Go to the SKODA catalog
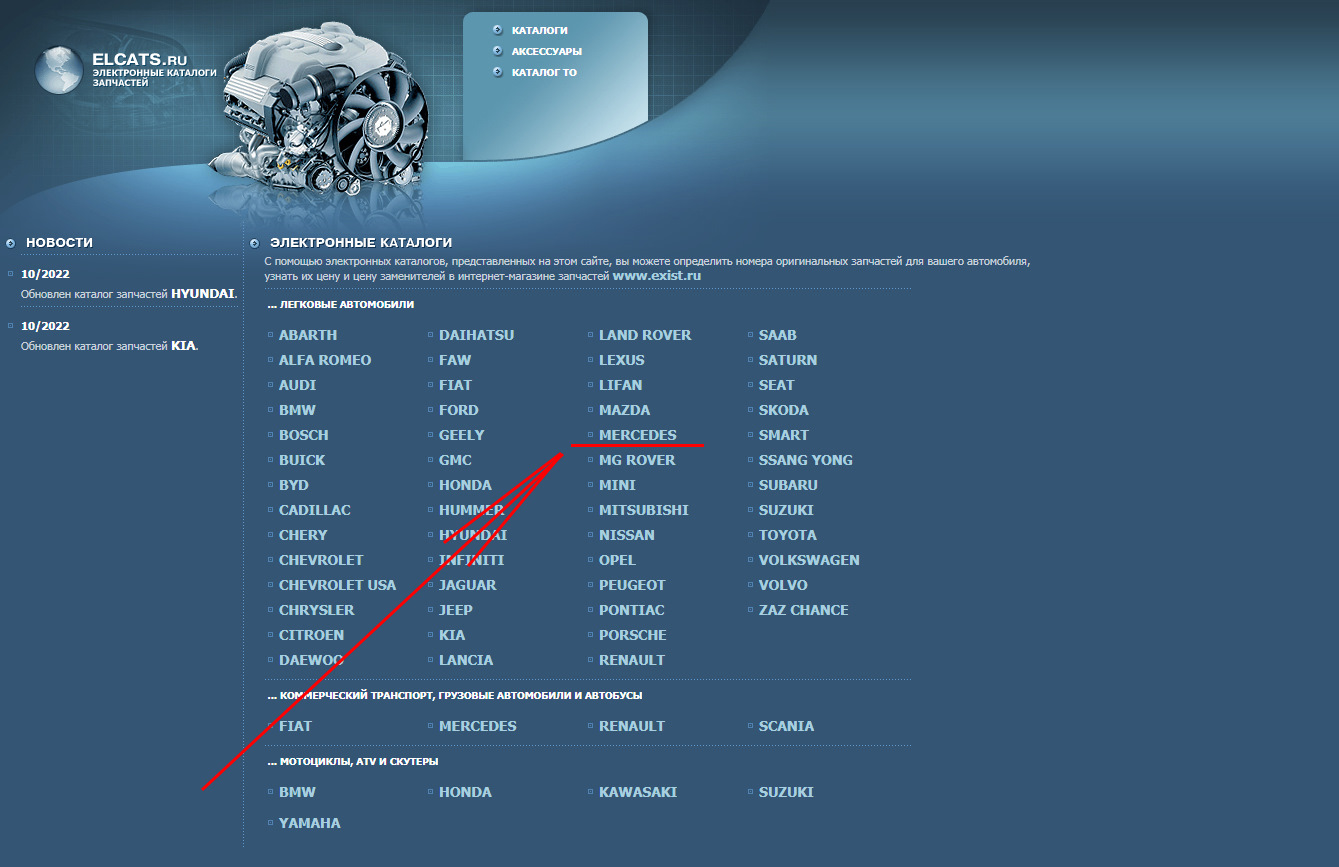 pos(784,410)
